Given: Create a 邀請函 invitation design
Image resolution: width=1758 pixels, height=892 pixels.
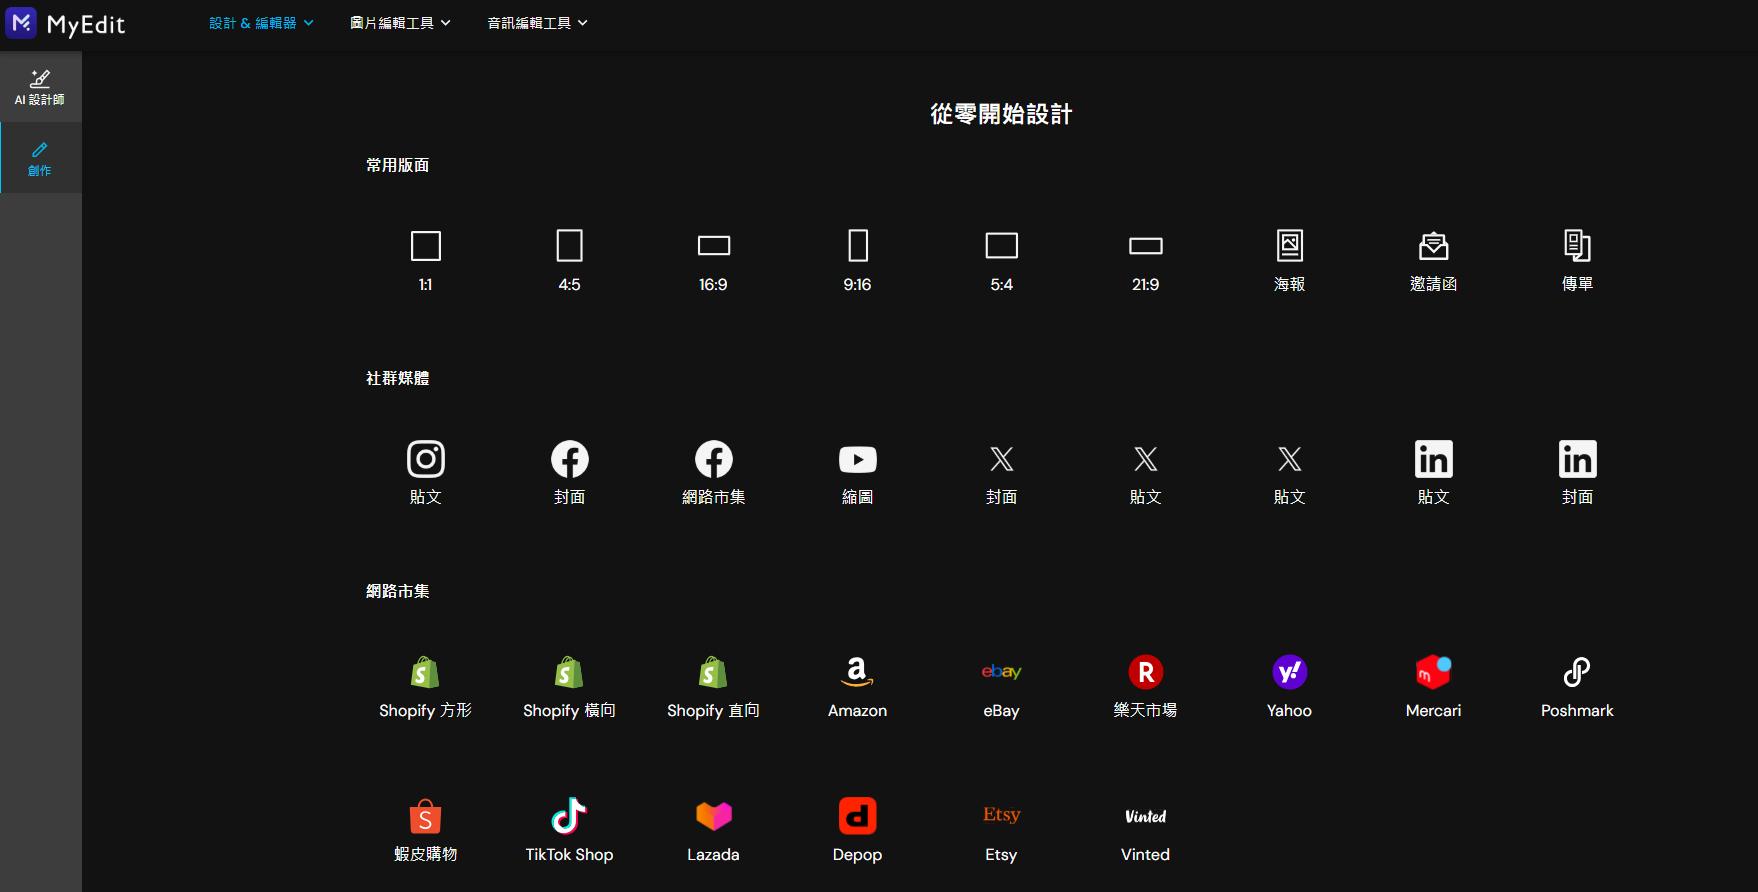Looking at the screenshot, I should 1434,261.
